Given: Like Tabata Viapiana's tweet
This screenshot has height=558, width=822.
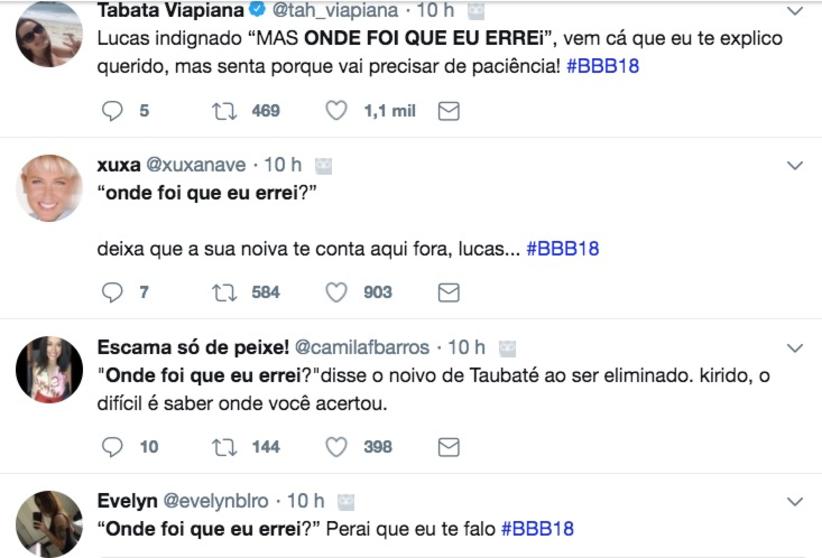Looking at the screenshot, I should [336, 111].
